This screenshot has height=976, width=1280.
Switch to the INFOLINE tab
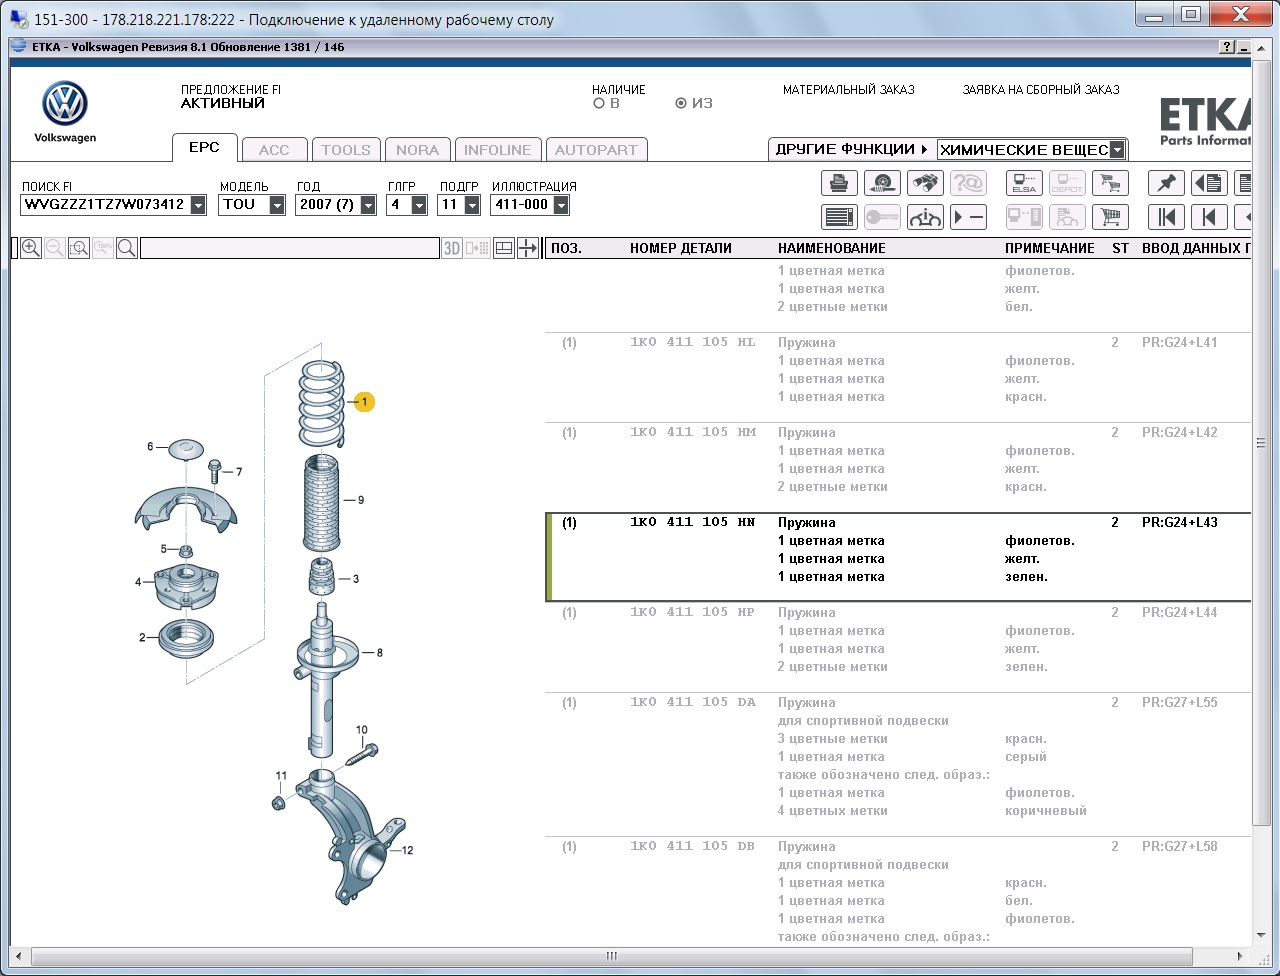tap(498, 150)
